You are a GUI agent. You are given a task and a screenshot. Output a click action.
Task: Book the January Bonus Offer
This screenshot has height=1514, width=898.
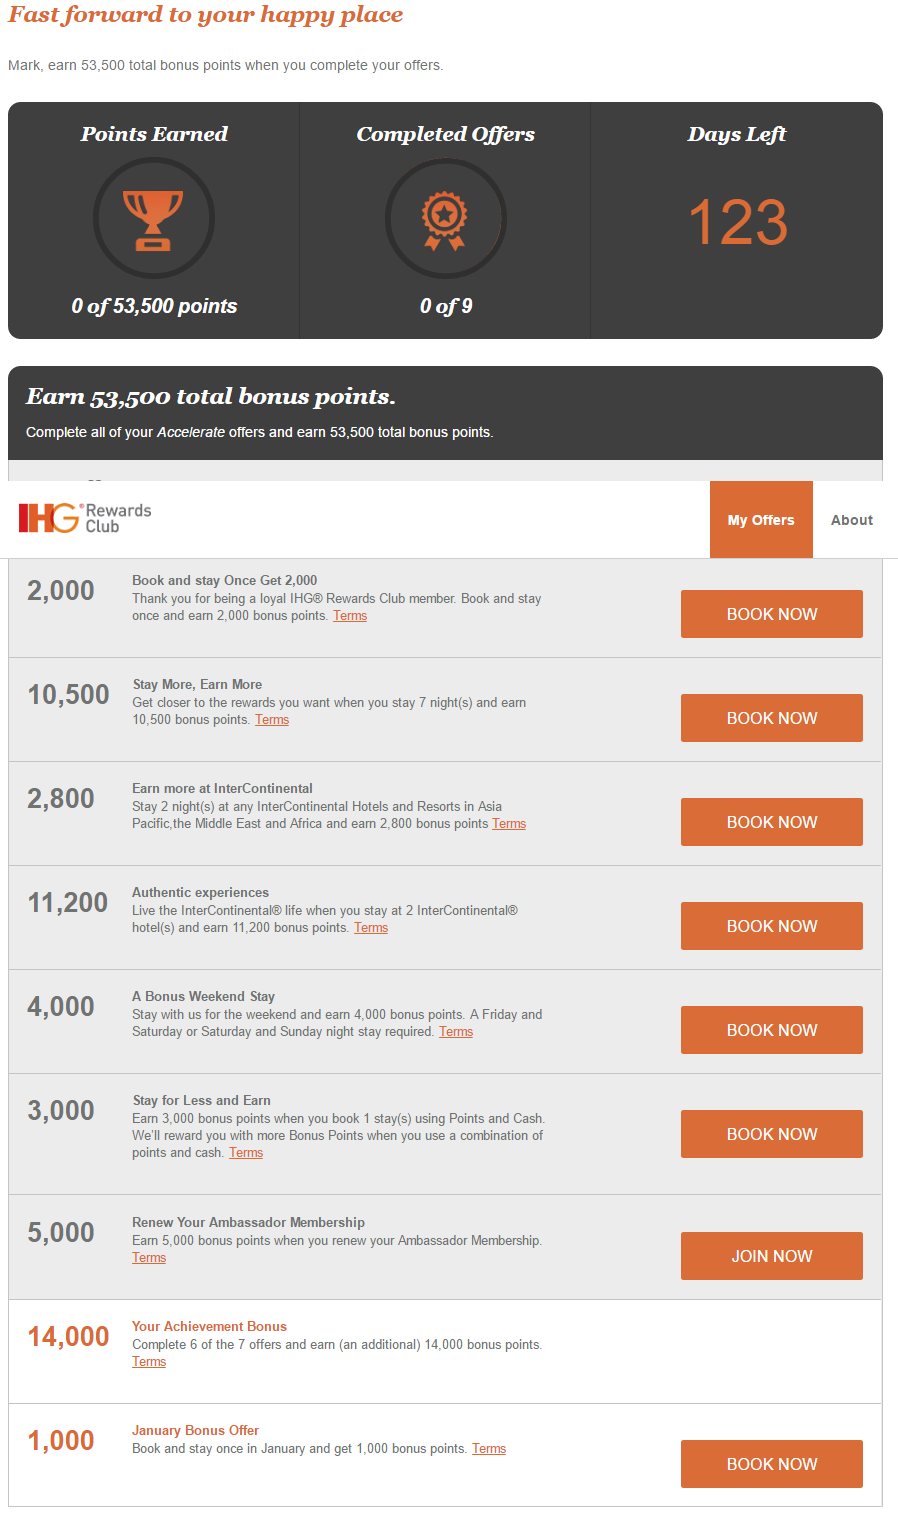tap(772, 1464)
